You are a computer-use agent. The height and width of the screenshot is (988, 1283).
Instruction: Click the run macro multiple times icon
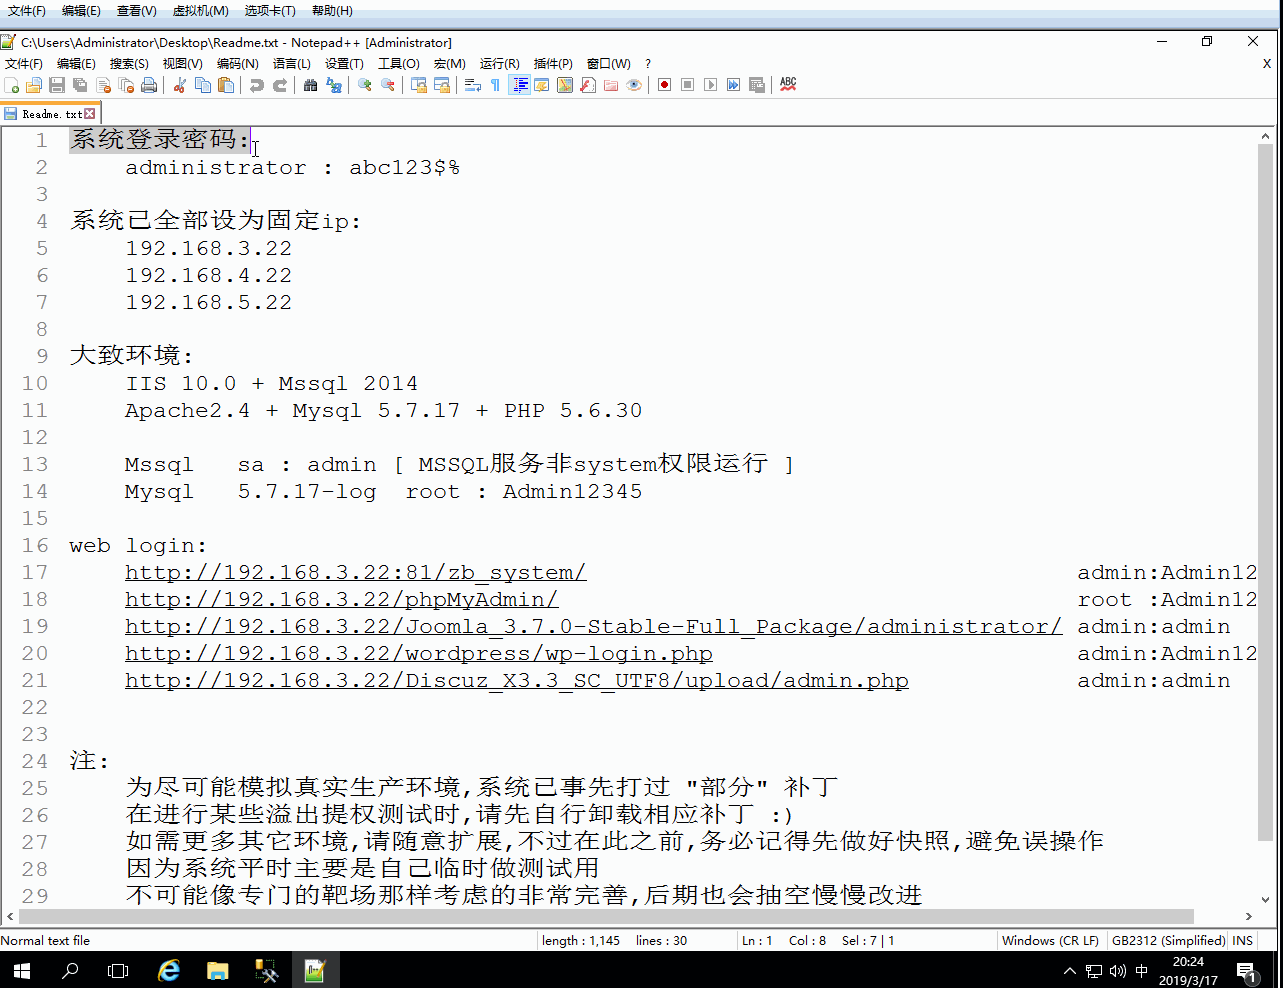pyautogui.click(x=733, y=85)
